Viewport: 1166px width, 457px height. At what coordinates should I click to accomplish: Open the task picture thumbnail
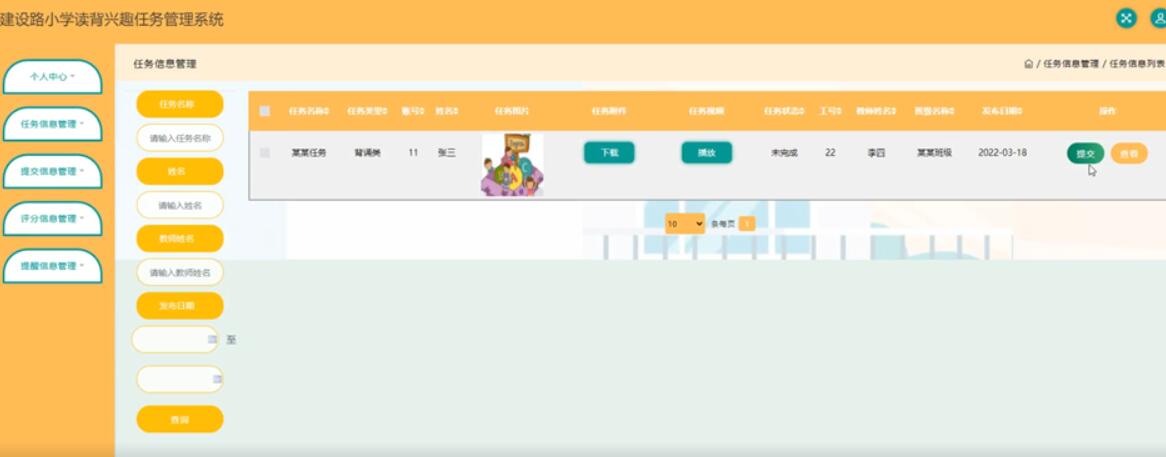(512, 165)
